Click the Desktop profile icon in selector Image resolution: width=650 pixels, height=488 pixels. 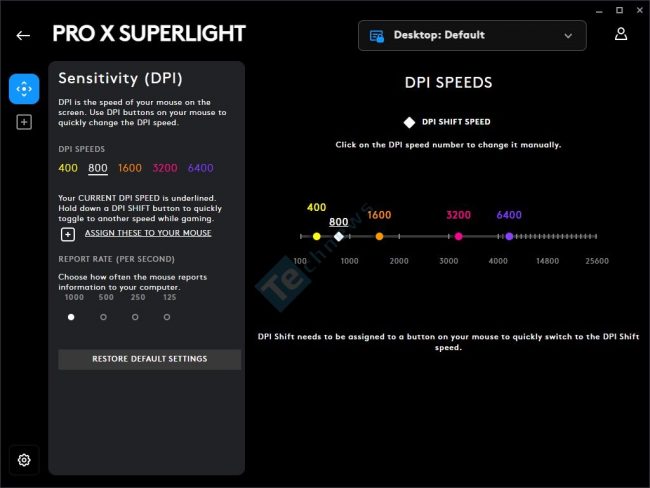coord(376,36)
